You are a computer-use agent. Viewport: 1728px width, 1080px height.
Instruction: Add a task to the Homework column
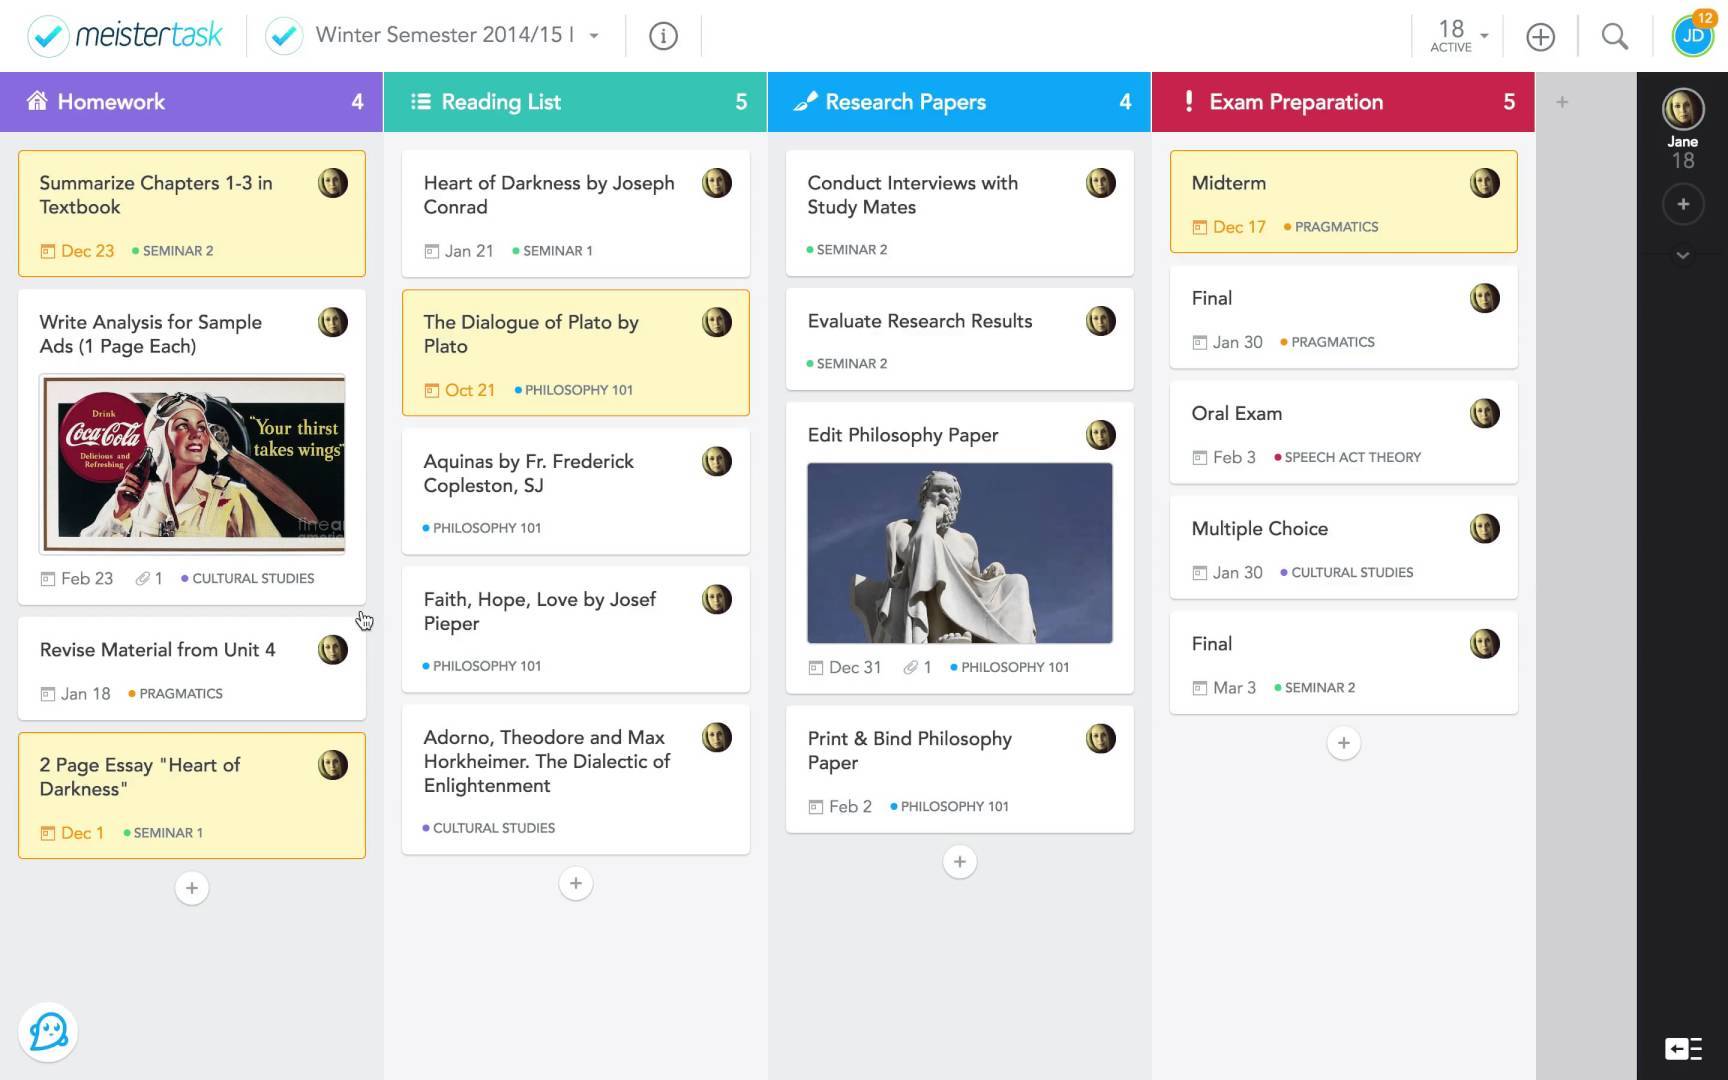pyautogui.click(x=192, y=888)
